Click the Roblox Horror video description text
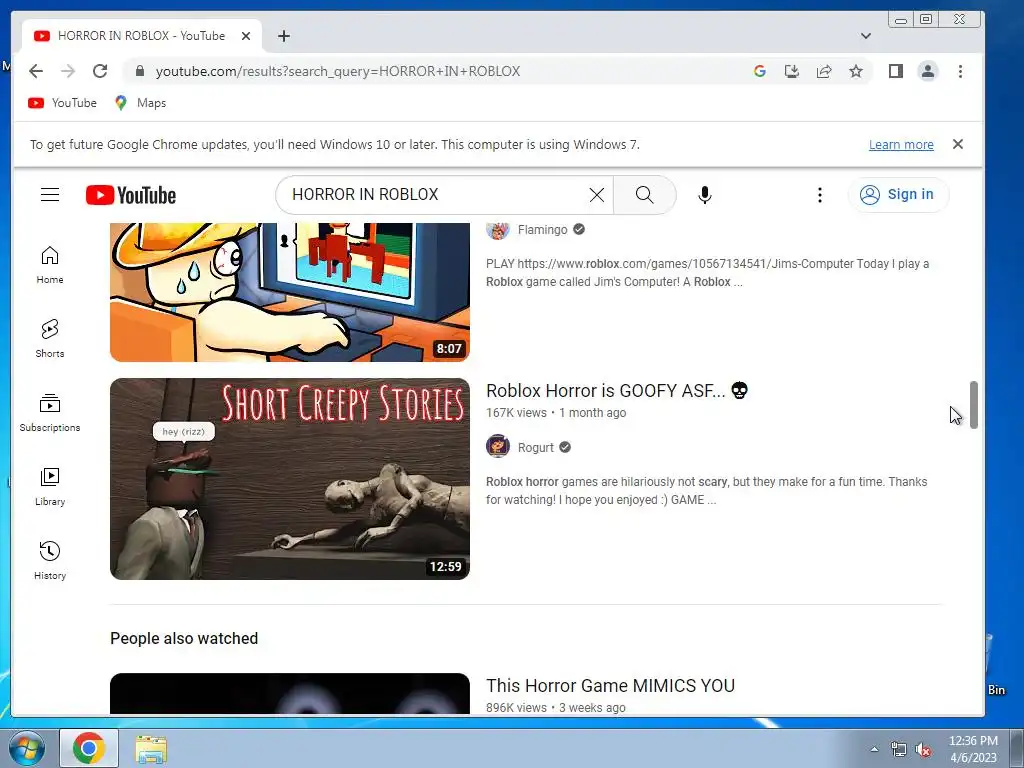Screen dimensions: 1024x768 click(x=707, y=490)
